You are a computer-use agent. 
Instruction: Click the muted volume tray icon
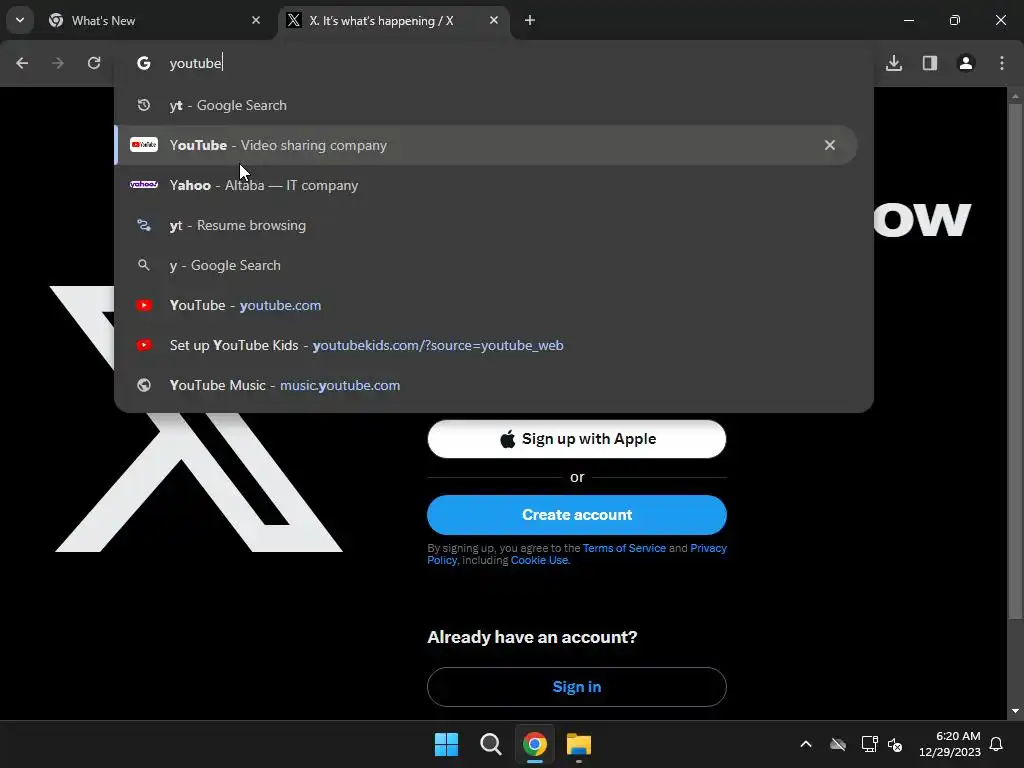tap(895, 744)
